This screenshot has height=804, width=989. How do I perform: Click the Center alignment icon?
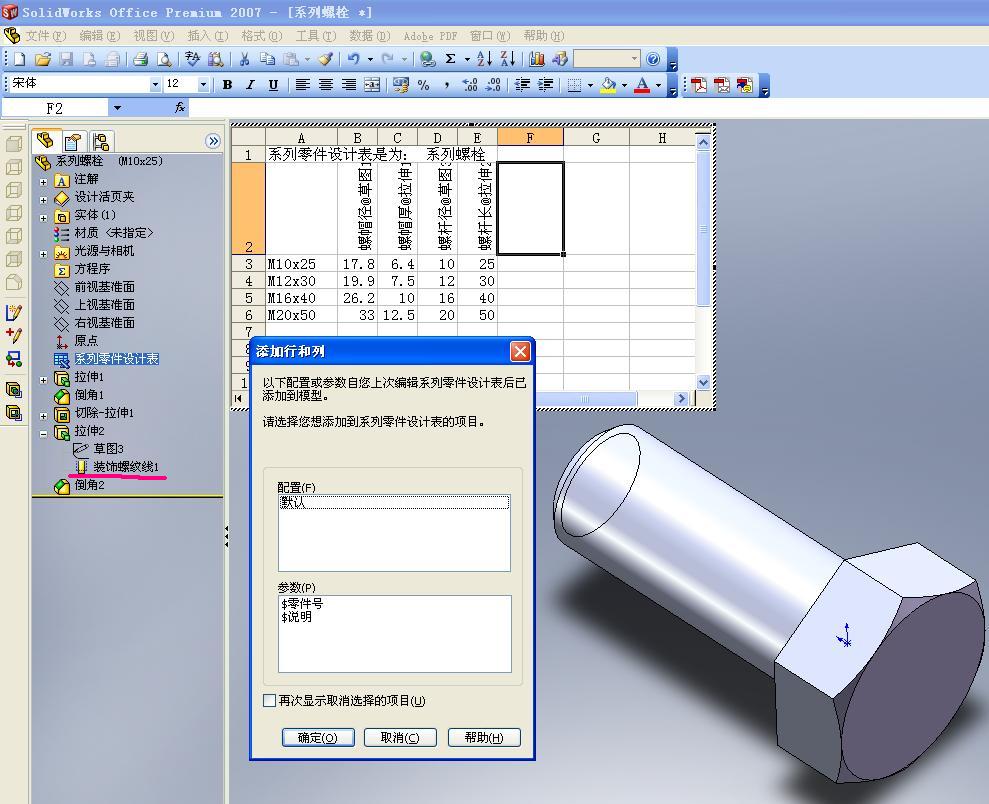tap(325, 84)
